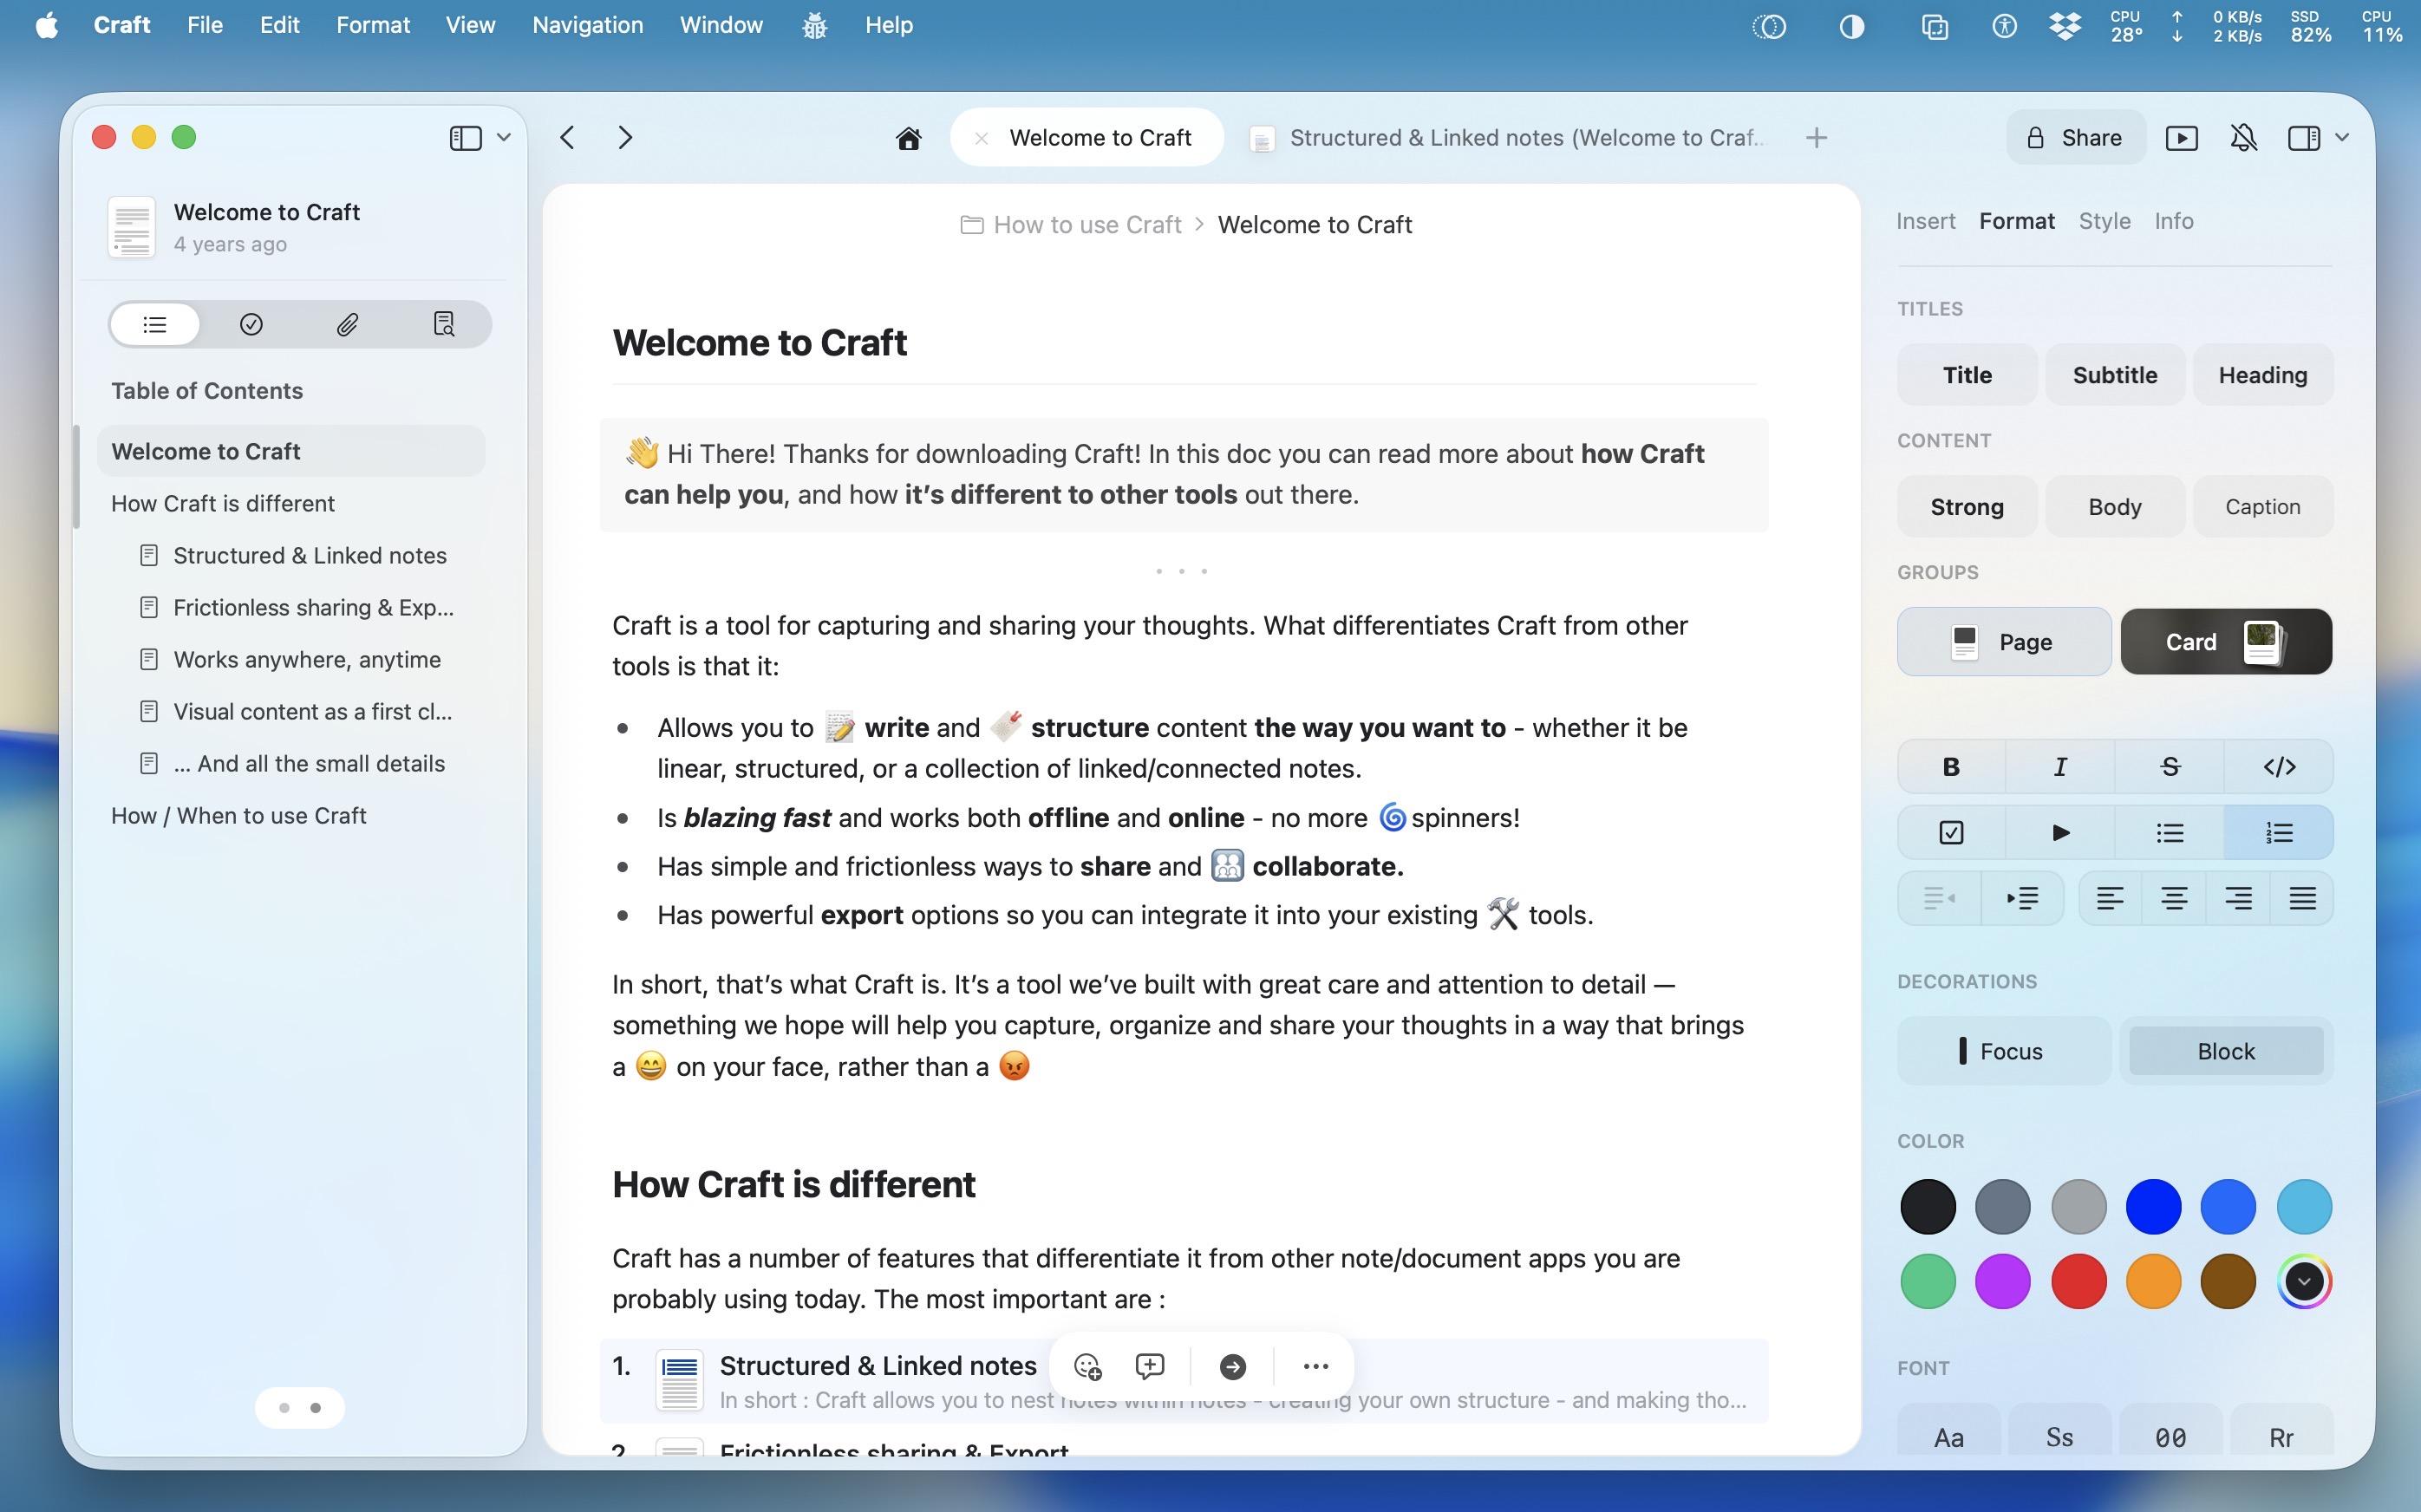The width and height of the screenshot is (2421, 1512).
Task: Show the attachments paperclip view
Action: [347, 324]
